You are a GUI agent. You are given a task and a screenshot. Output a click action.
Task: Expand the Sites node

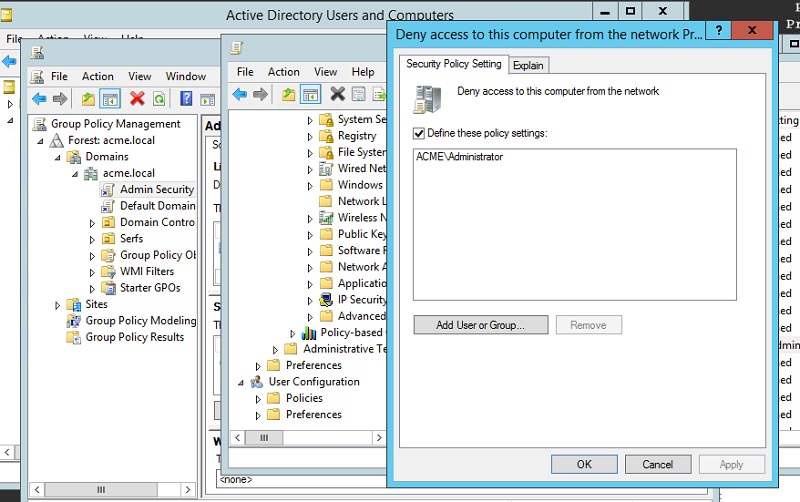tap(57, 305)
